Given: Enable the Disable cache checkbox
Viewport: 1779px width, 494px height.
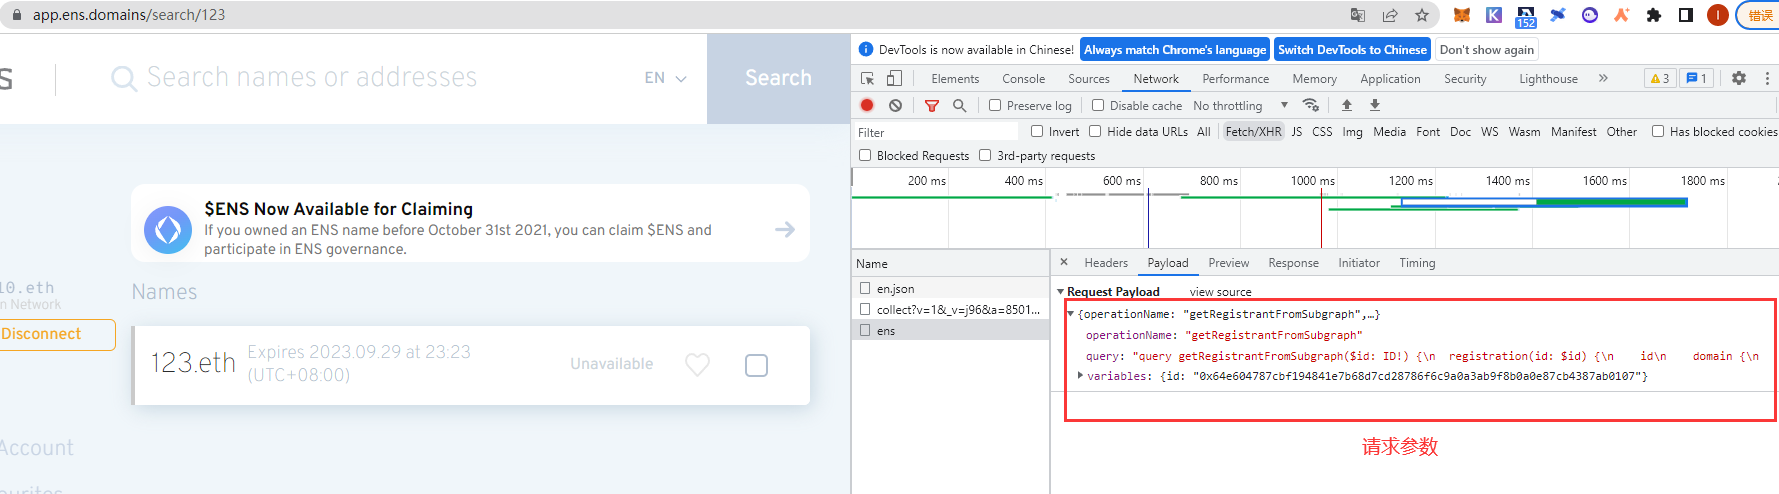Looking at the screenshot, I should (x=1098, y=105).
